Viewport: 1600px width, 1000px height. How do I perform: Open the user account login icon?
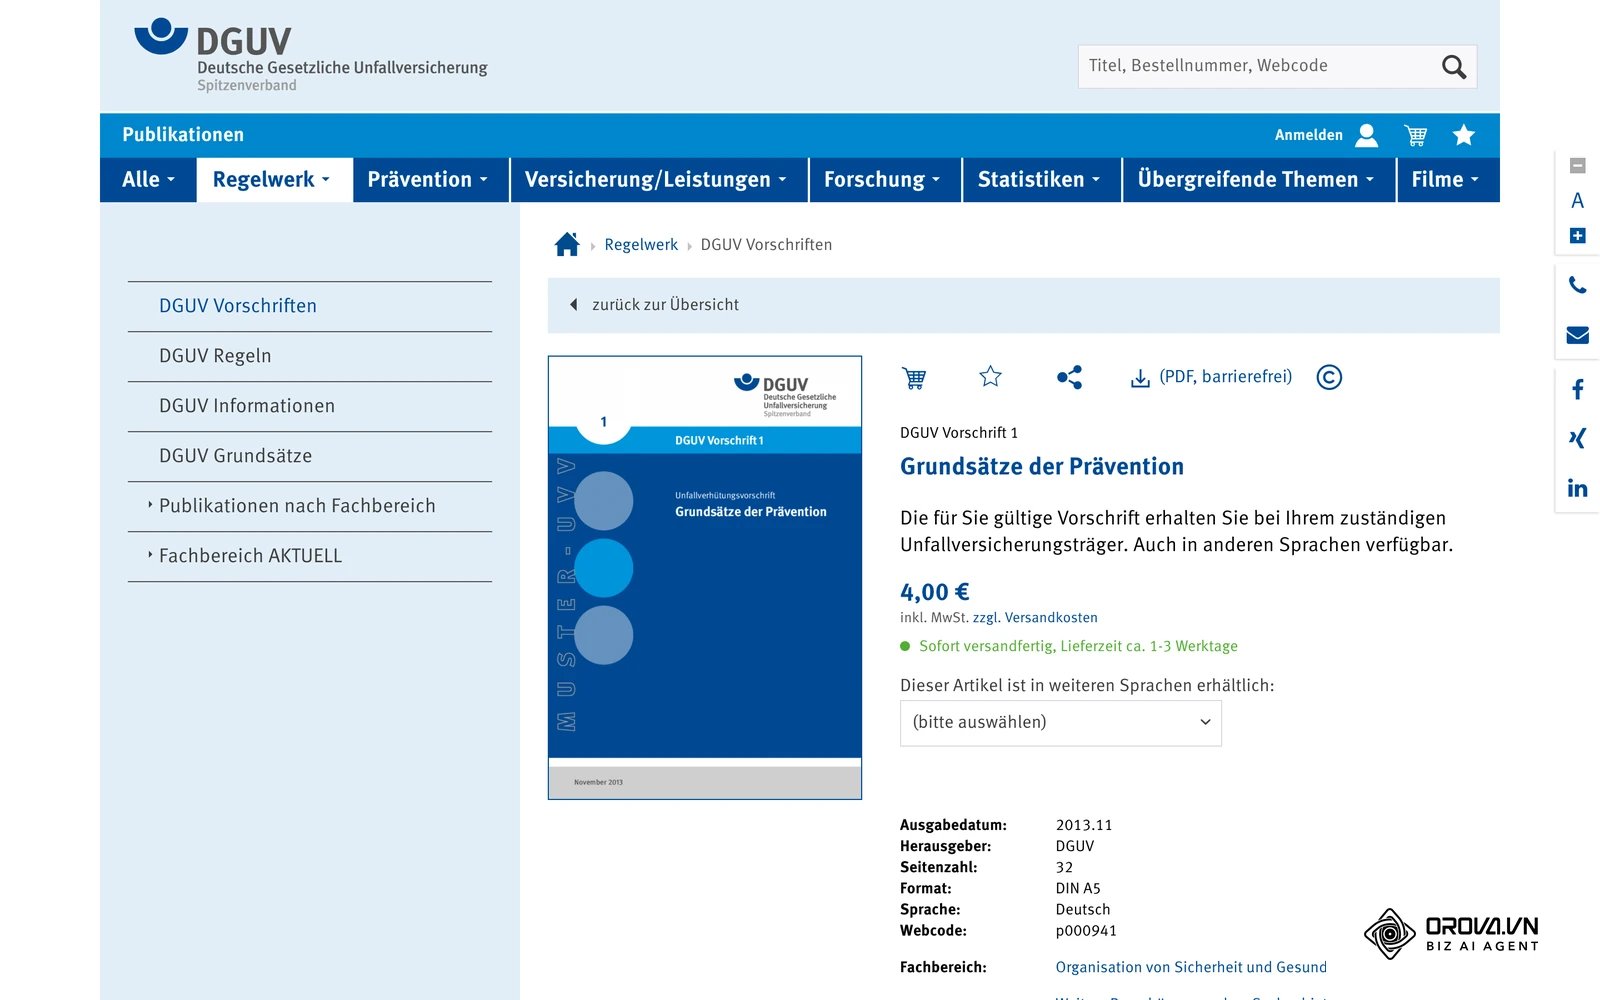1366,135
